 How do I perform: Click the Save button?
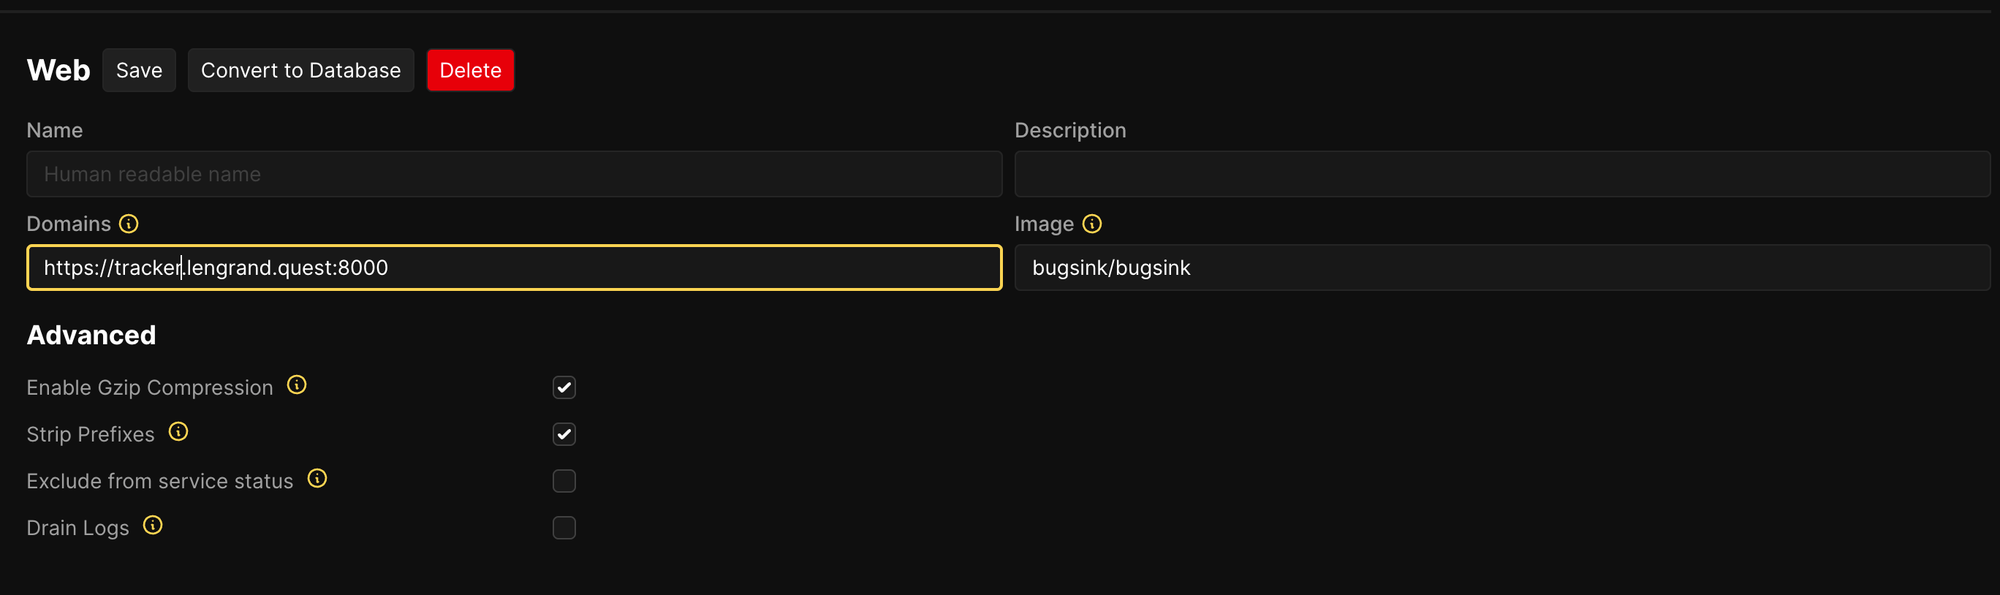[x=139, y=70]
